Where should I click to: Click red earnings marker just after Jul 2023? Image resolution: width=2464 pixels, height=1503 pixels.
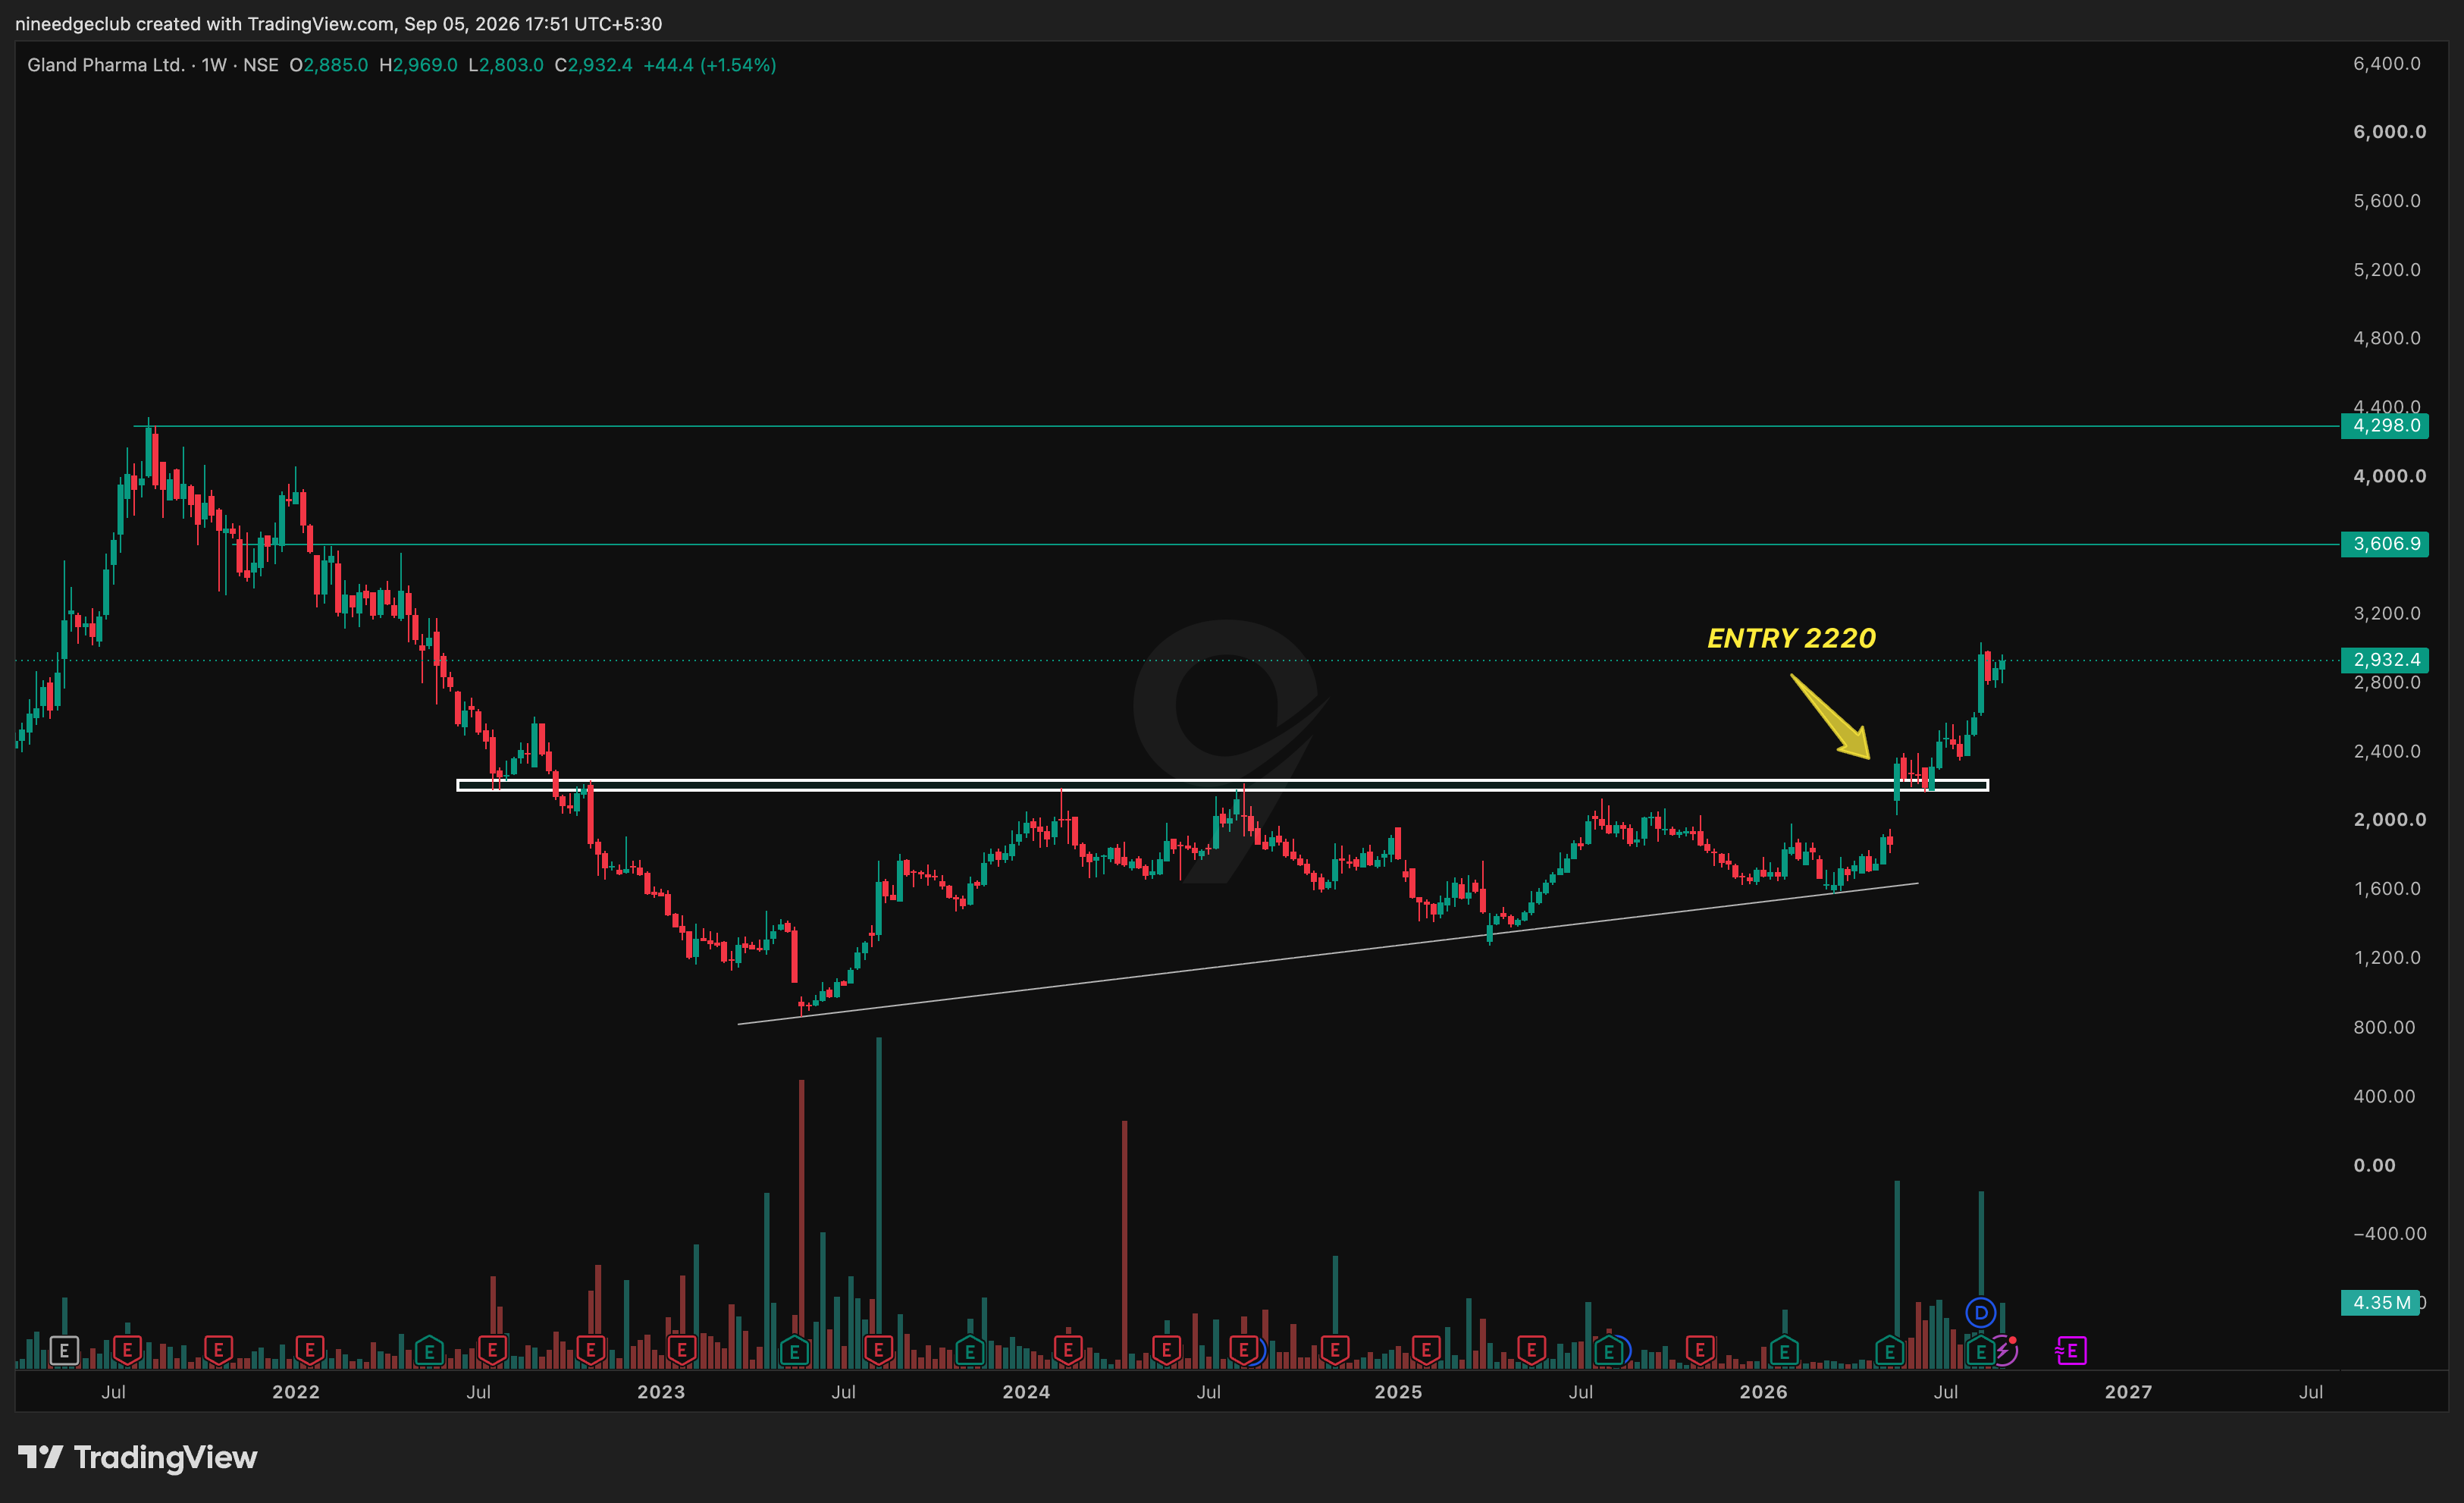pos(878,1351)
